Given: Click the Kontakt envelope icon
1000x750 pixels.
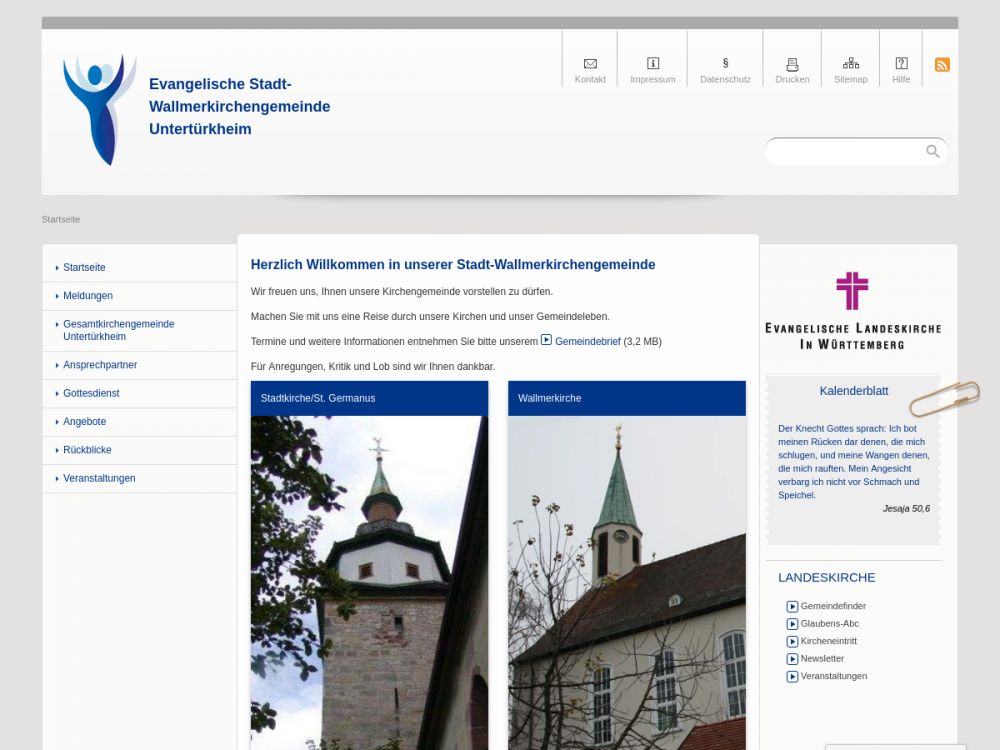Looking at the screenshot, I should [590, 64].
